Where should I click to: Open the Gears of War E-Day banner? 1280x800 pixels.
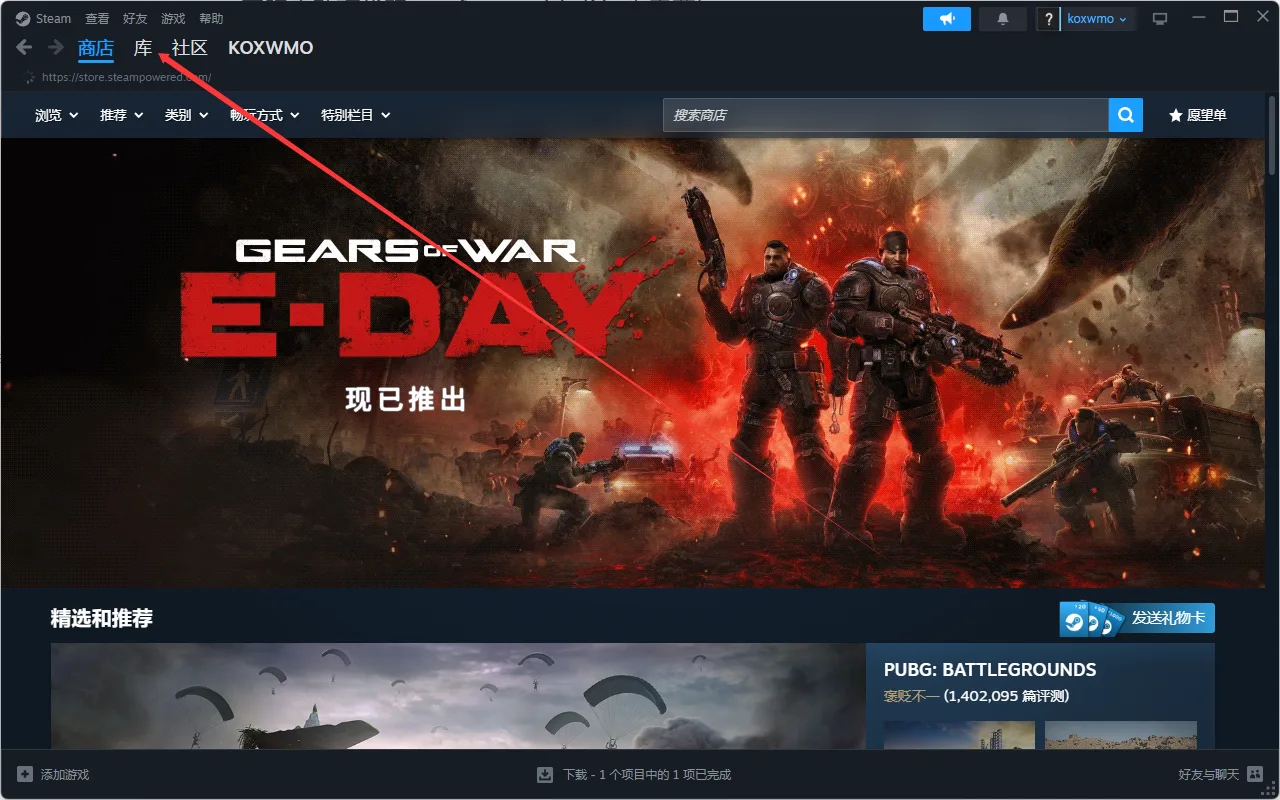pyautogui.click(x=633, y=362)
